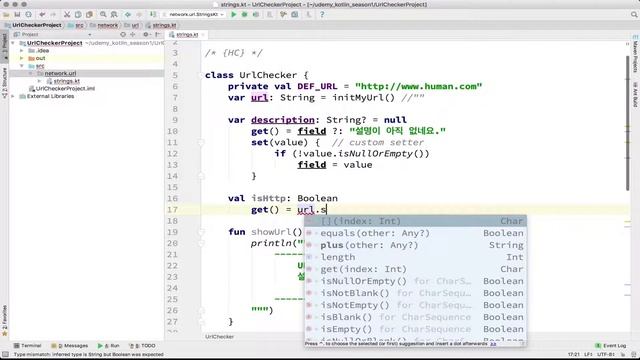Choose isBlank() completion suggestion
This screenshot has width=640, height=360.
click(x=416, y=317)
